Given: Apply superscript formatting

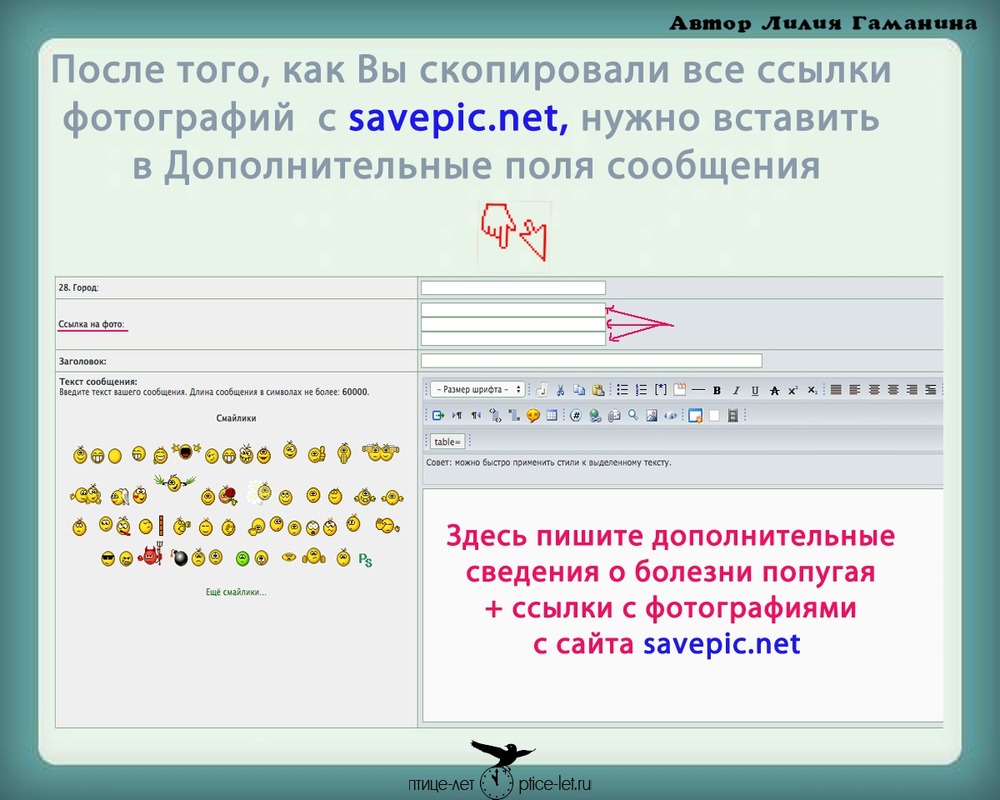Looking at the screenshot, I should coord(793,390).
